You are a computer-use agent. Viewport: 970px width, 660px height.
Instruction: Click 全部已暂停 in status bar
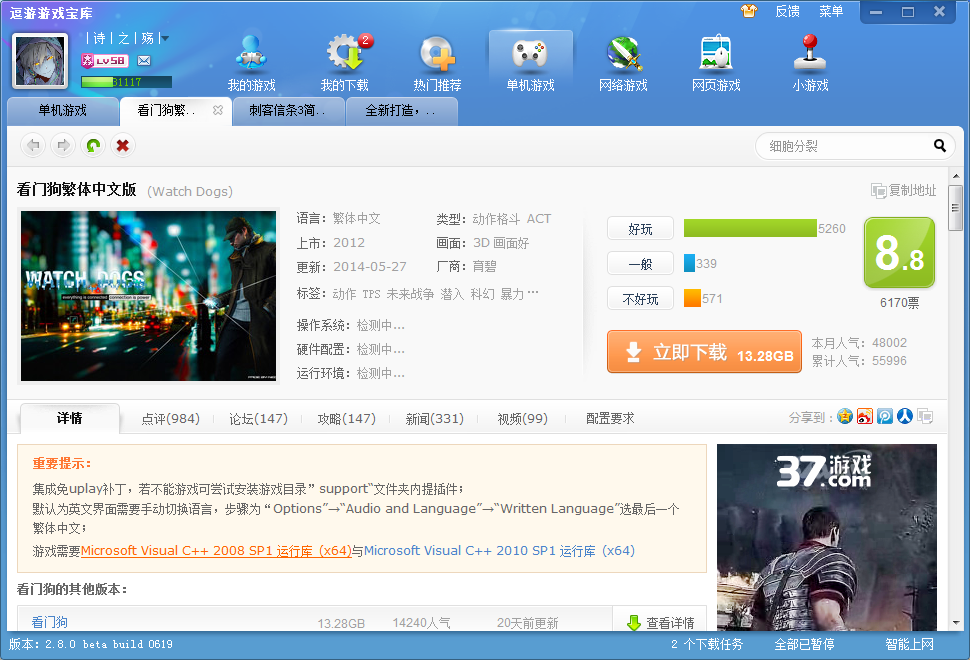coord(804,645)
